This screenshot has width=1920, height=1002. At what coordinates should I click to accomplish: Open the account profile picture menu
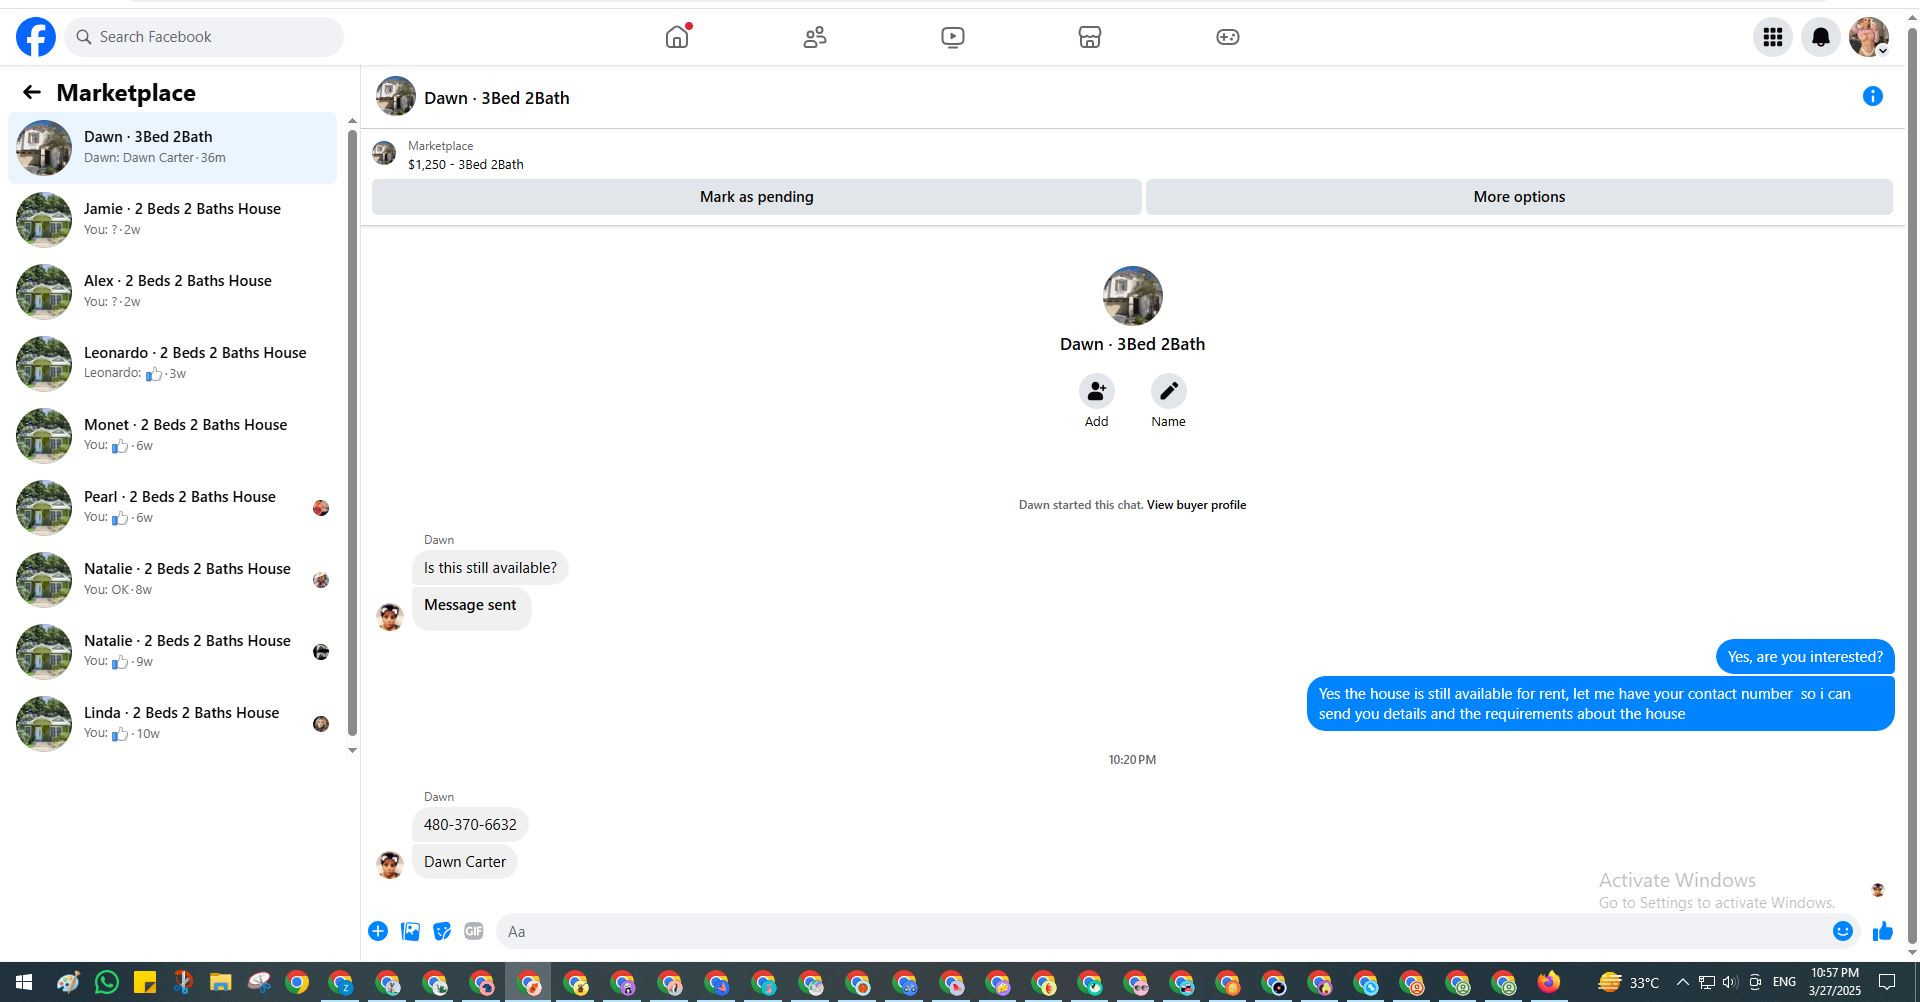pyautogui.click(x=1869, y=37)
